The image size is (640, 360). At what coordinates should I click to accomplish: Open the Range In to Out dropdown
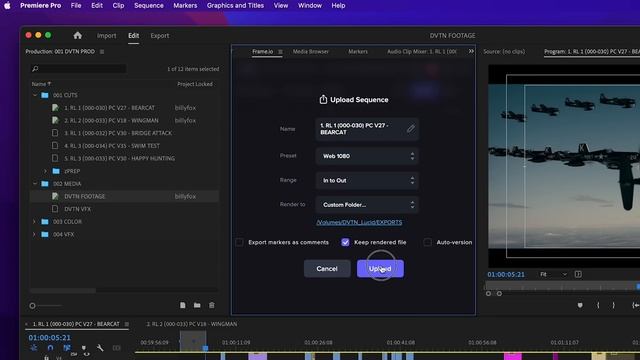coord(367,180)
